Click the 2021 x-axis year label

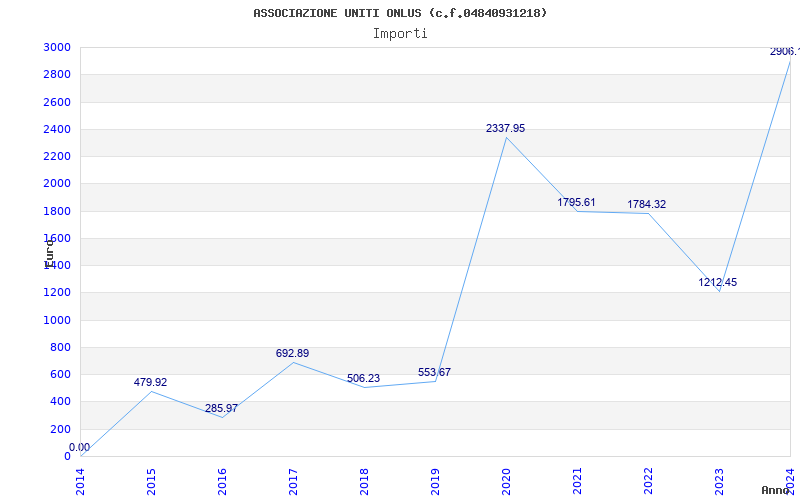[577, 482]
